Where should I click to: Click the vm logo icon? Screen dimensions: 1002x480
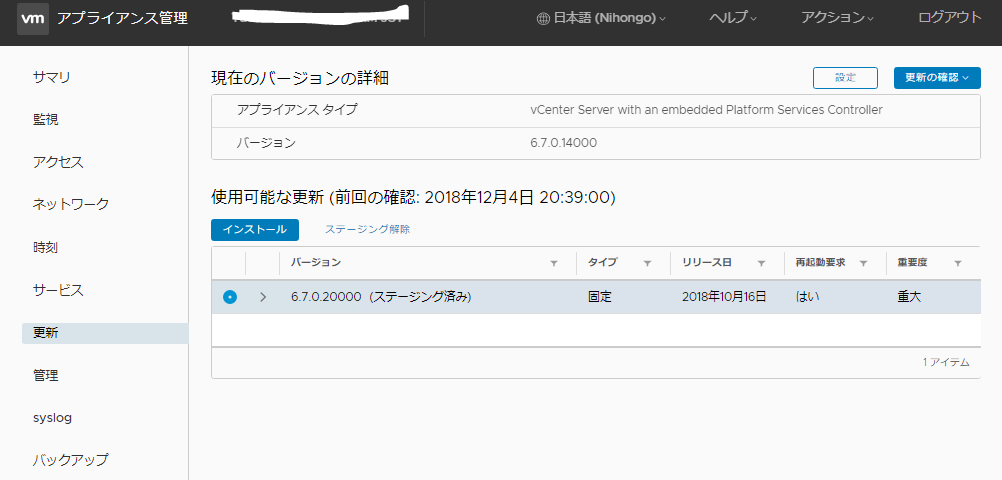point(33,19)
